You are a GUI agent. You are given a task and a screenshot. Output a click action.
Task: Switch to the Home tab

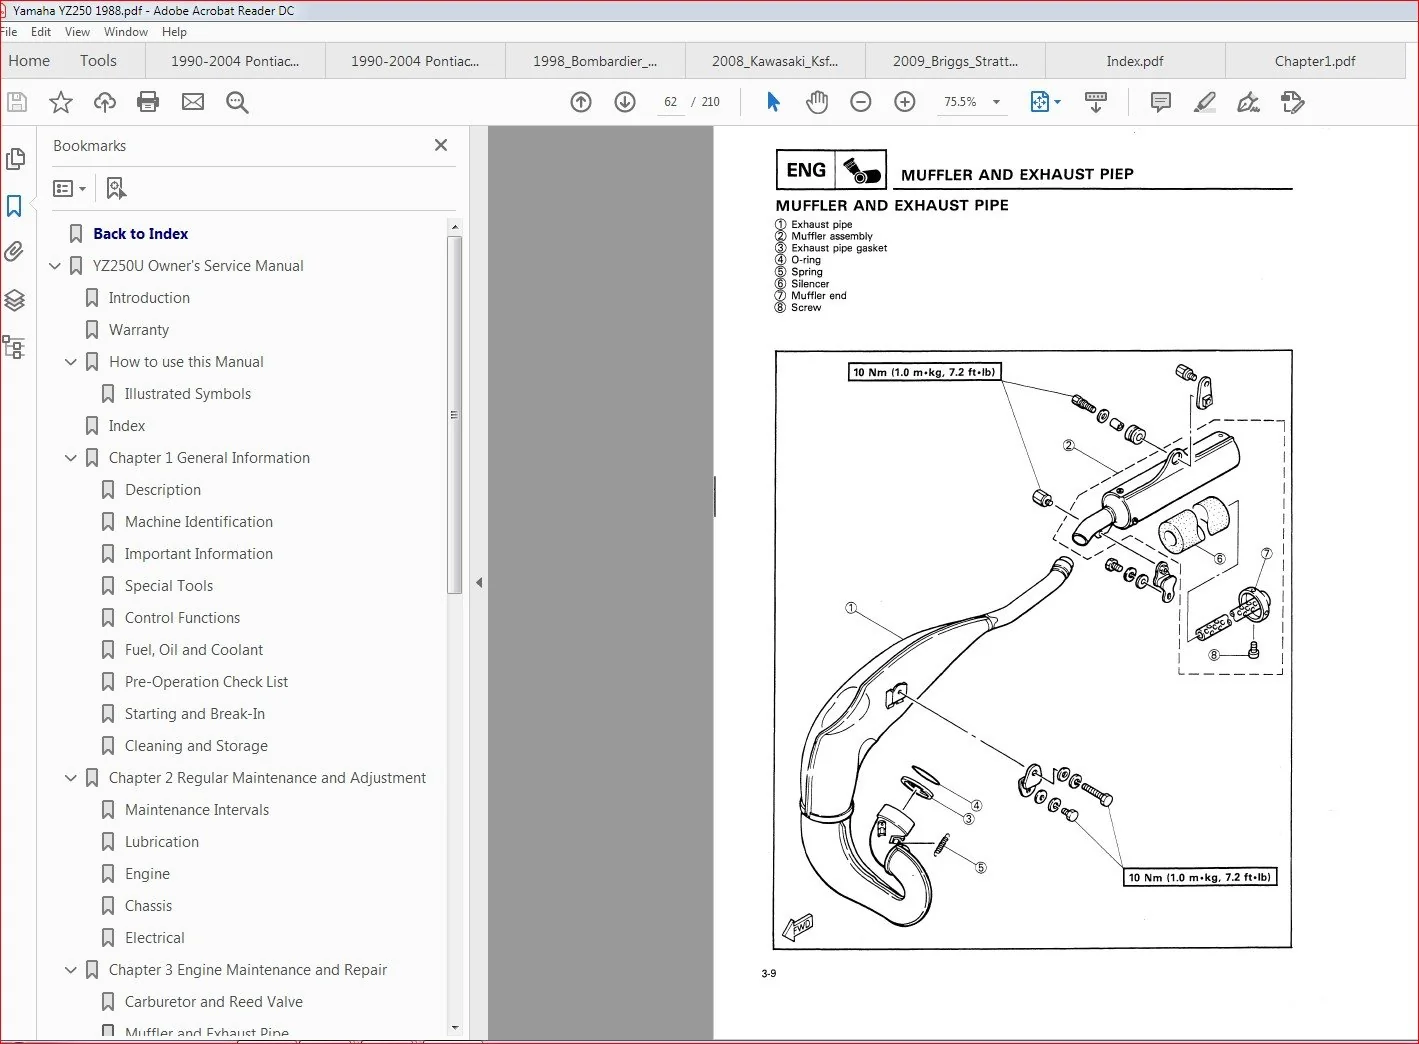(x=29, y=61)
